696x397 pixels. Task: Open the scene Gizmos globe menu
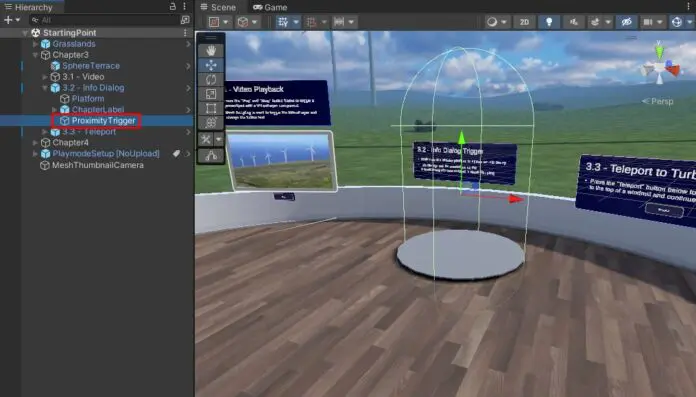tap(676, 22)
